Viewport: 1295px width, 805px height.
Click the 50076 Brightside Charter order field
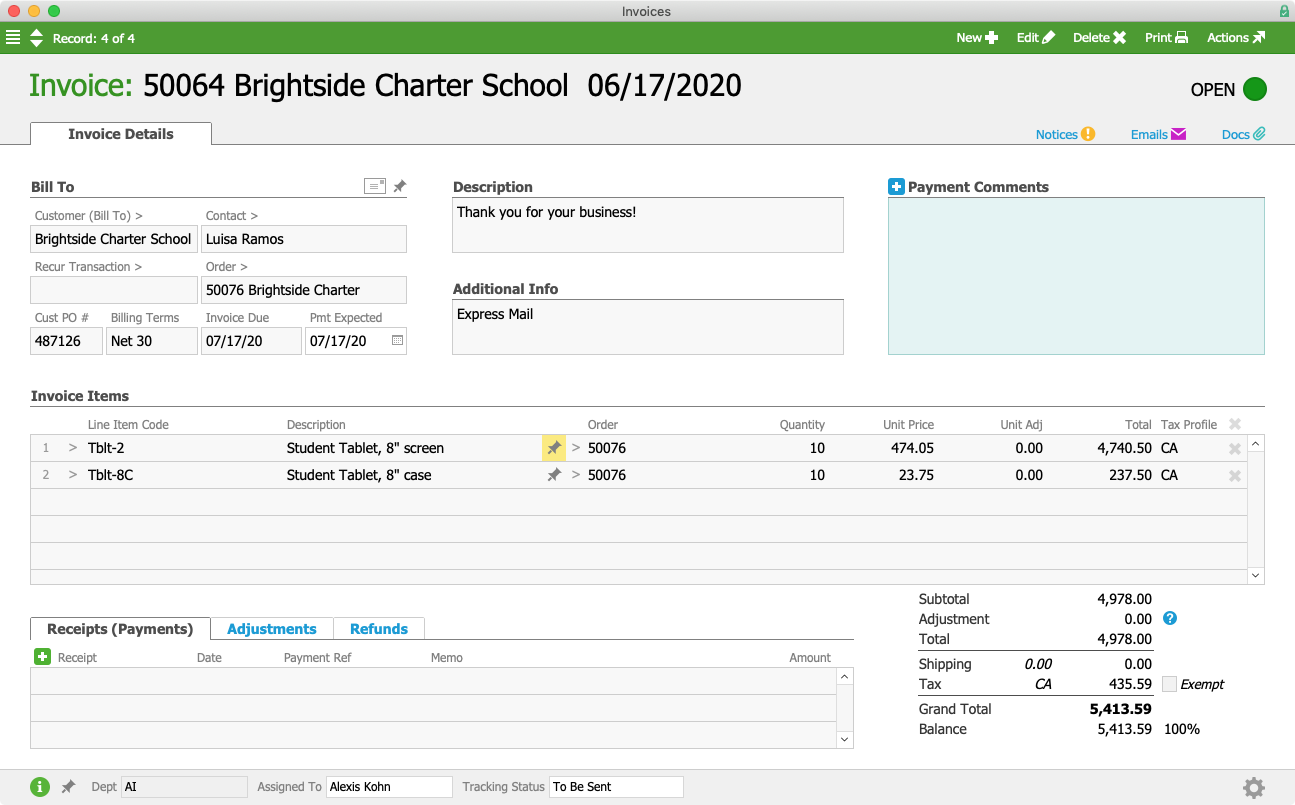click(x=304, y=290)
